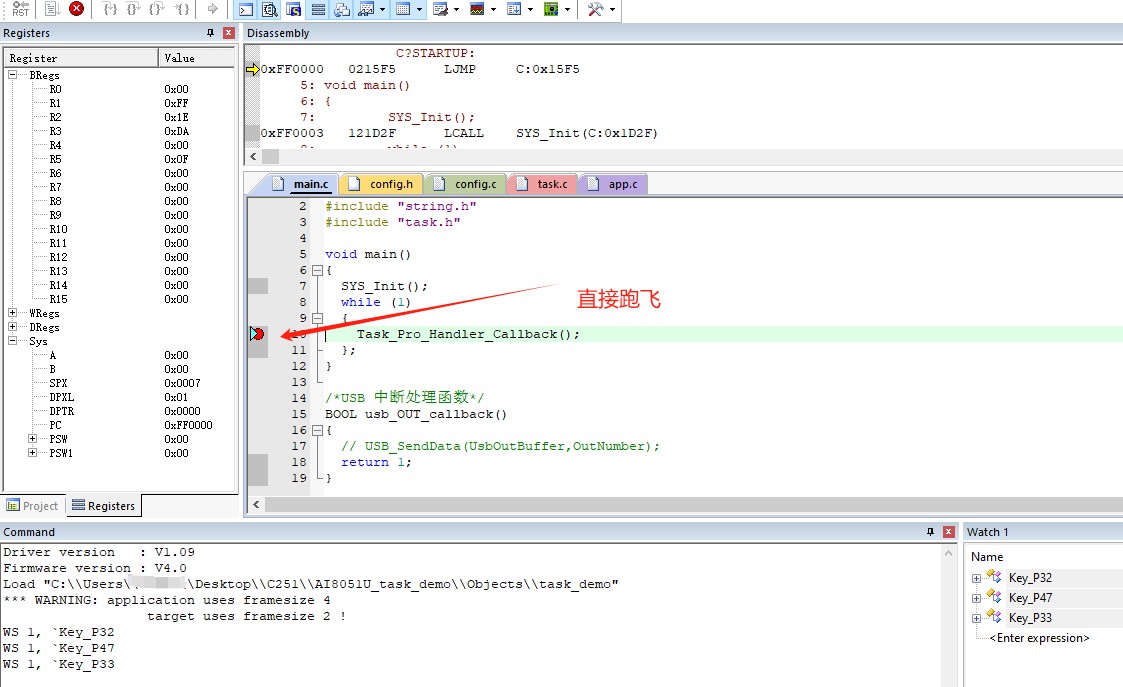Collapse the while loop block at line 9

click(317, 318)
